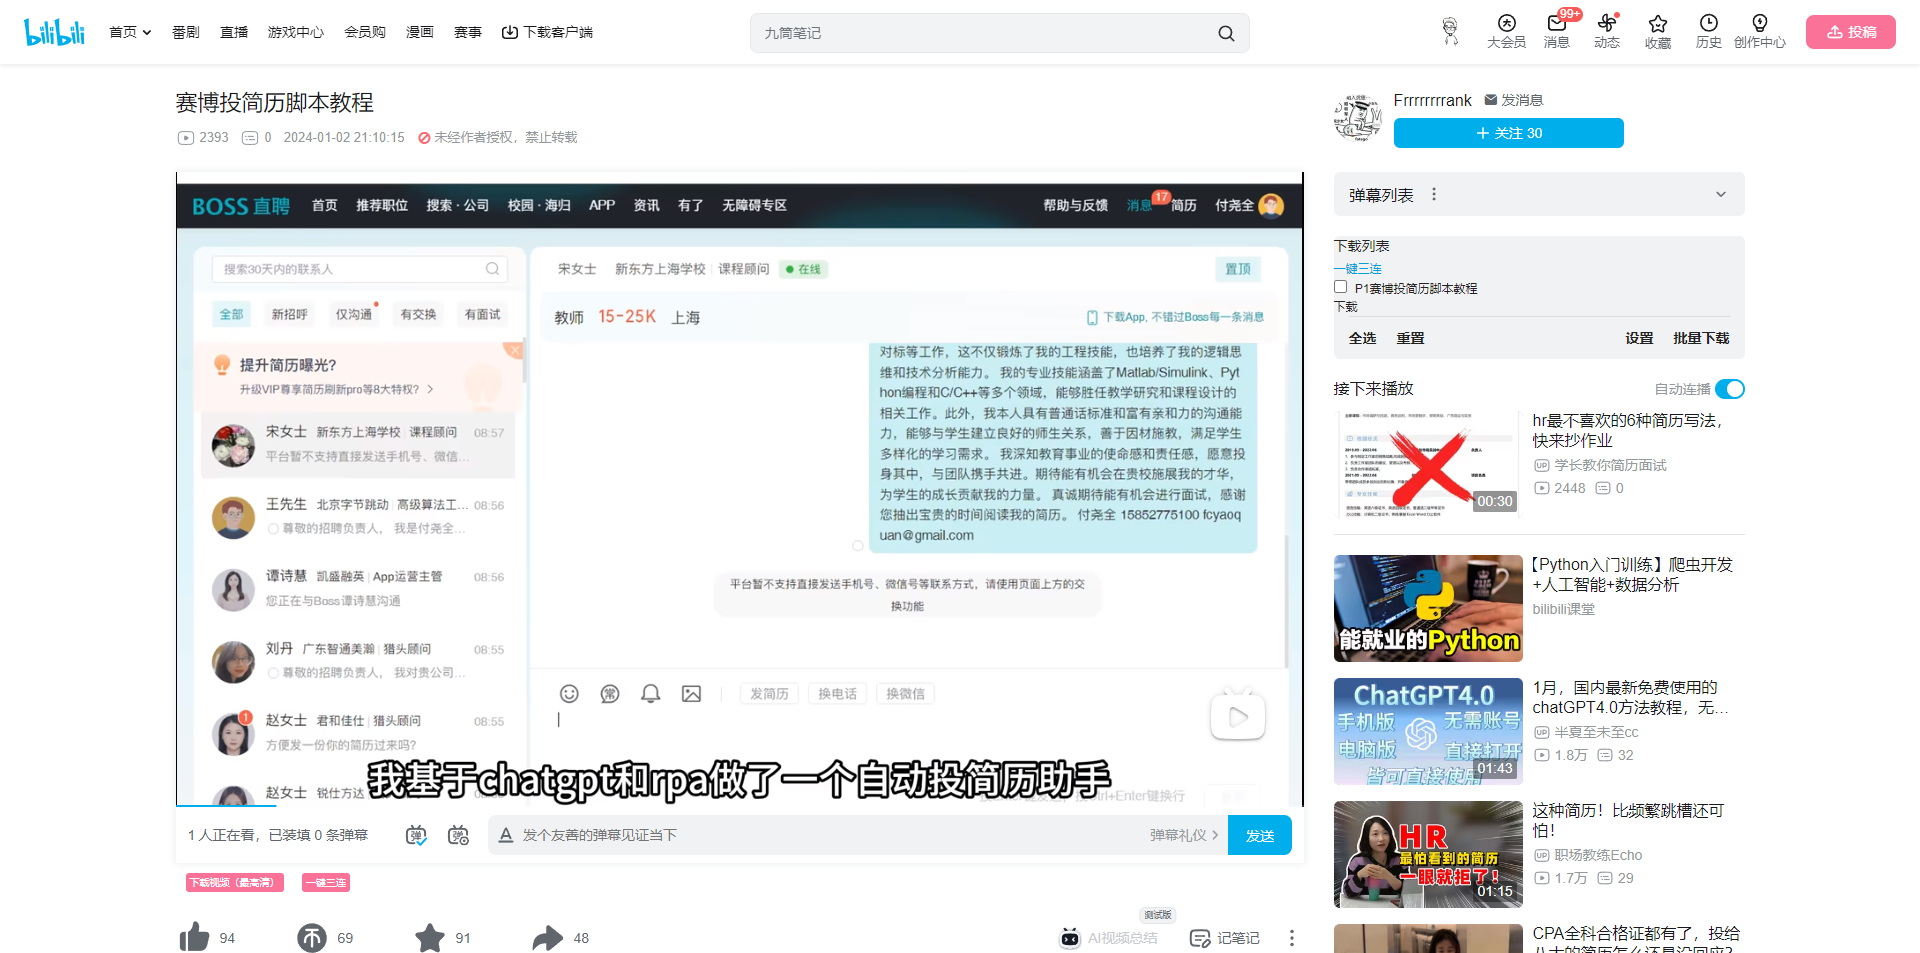
Task: Toggle the autoplay switch off
Action: coord(1729,389)
